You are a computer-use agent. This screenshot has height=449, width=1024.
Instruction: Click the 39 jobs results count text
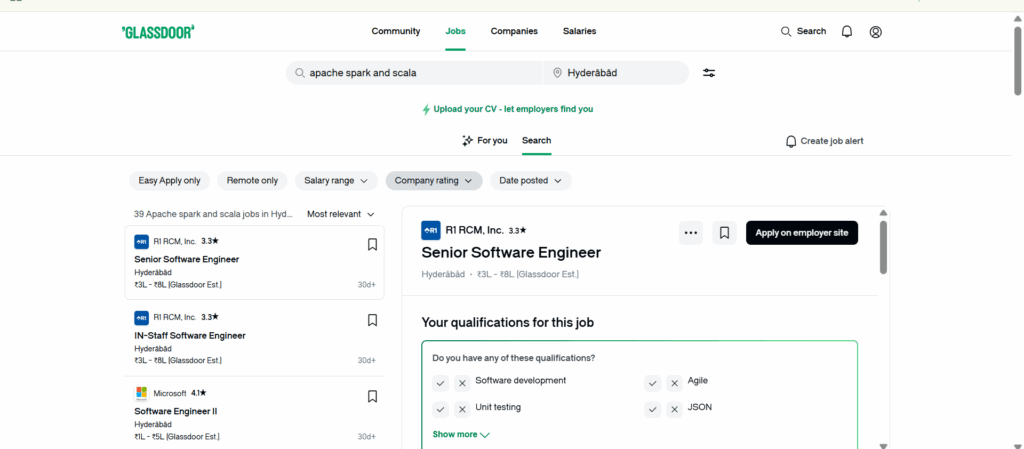pos(214,214)
